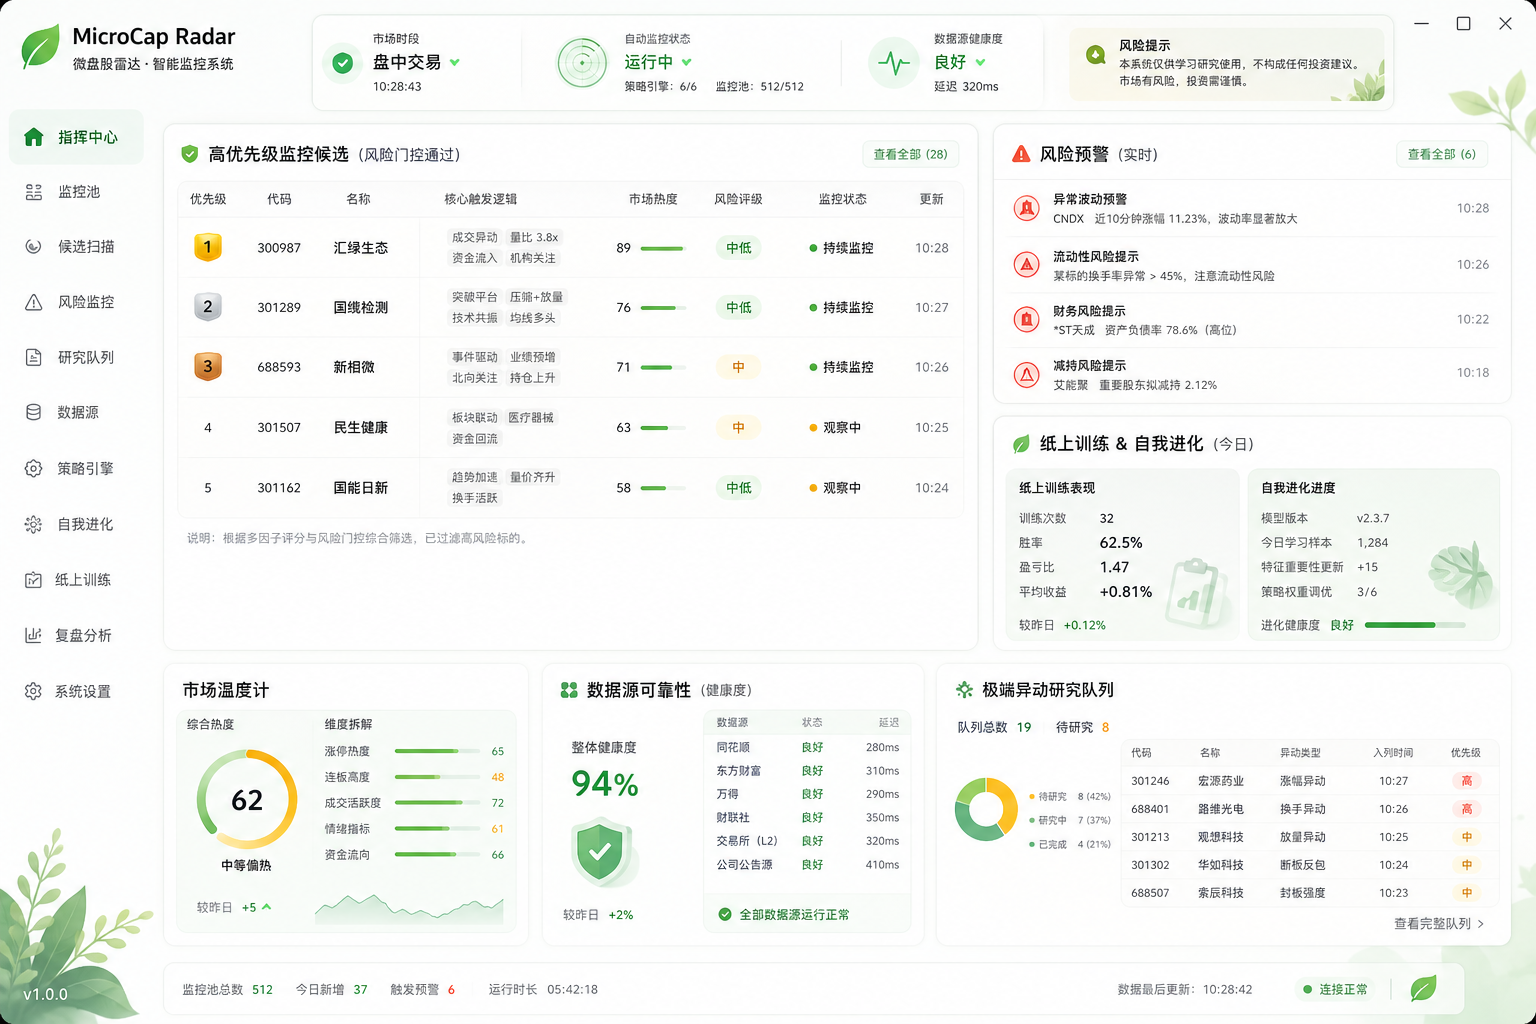
Task: Click the 市场热度 bar for 汇绿生态
Action: click(663, 248)
